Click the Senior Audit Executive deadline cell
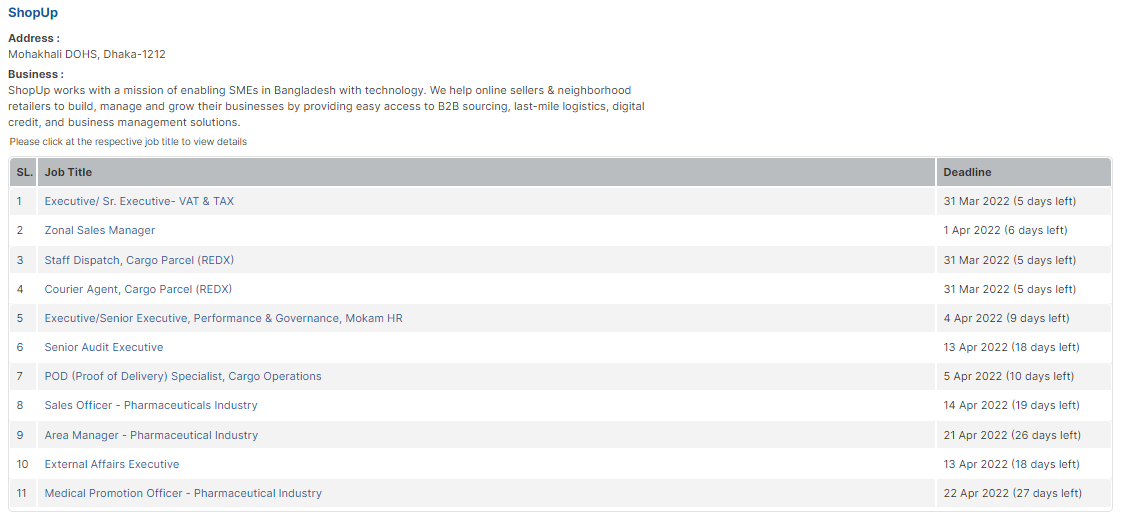This screenshot has height=520, width=1121. 1024,347
